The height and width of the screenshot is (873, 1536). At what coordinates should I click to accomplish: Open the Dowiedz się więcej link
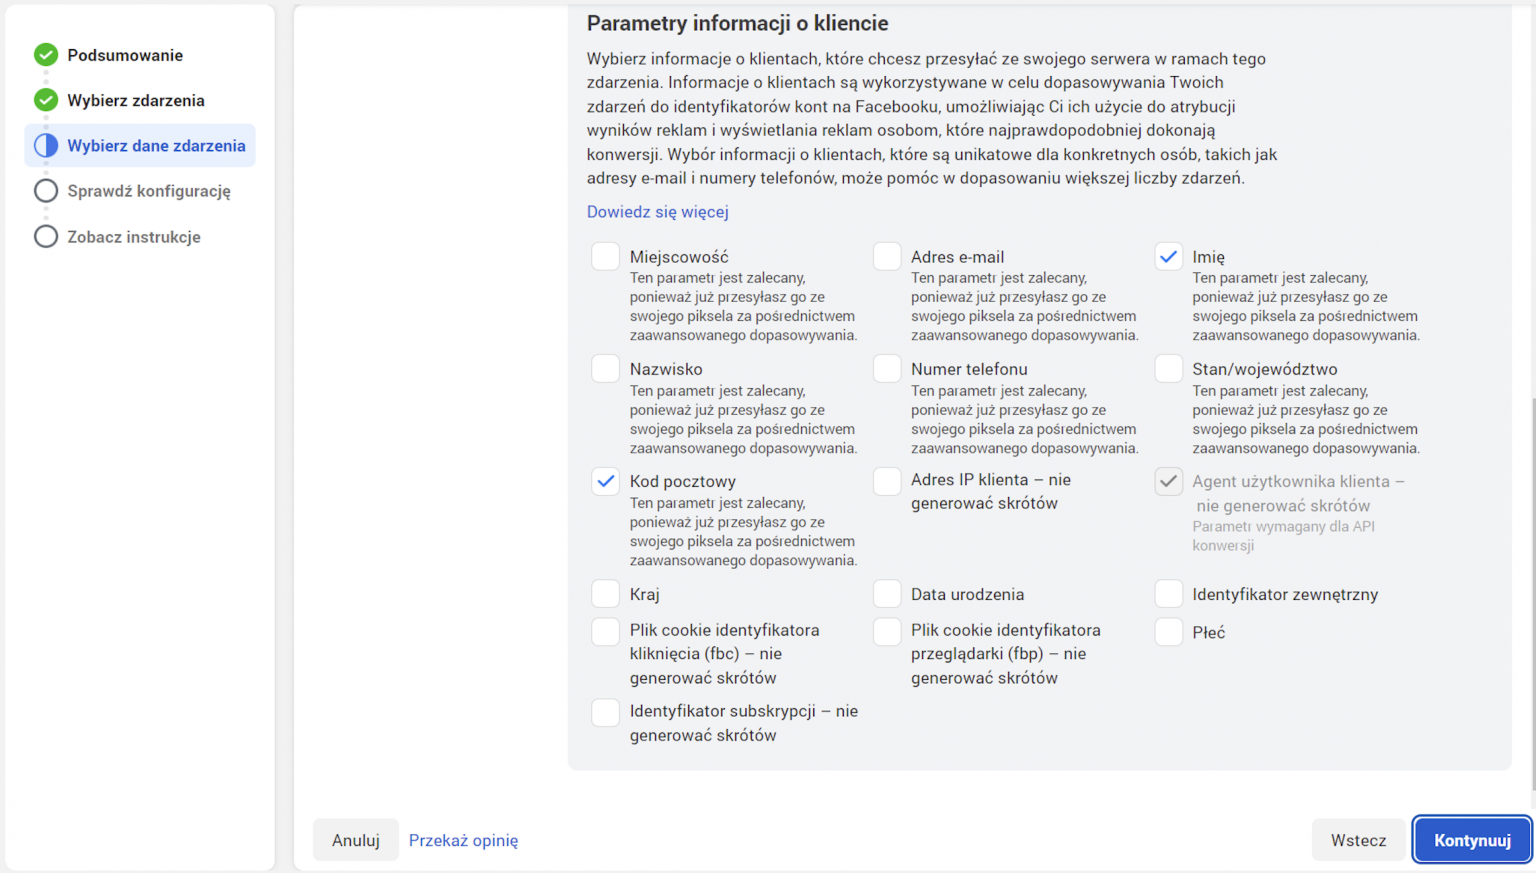pos(657,212)
